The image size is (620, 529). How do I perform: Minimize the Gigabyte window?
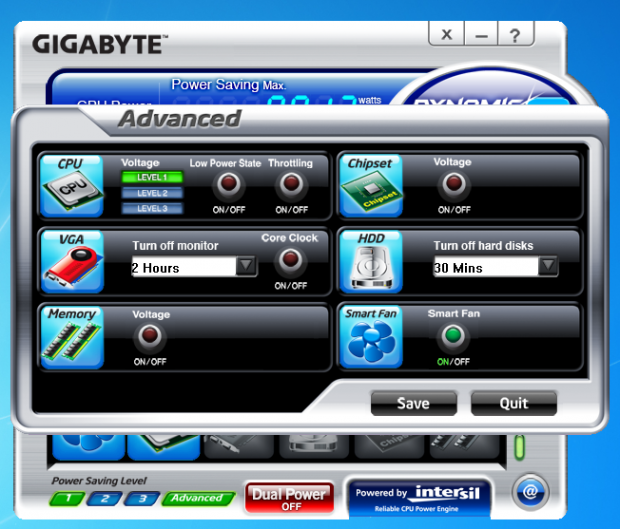coord(481,35)
